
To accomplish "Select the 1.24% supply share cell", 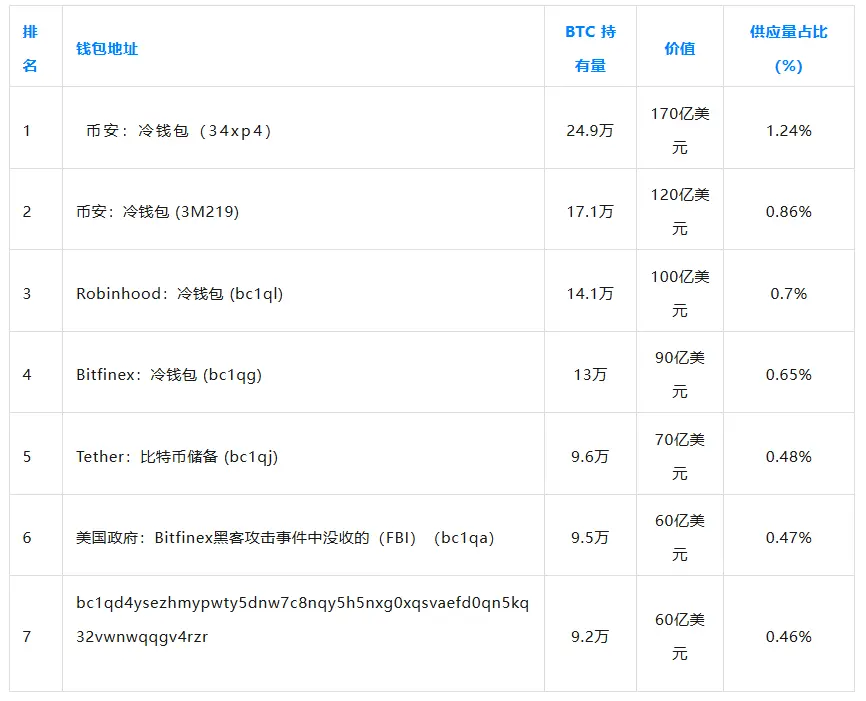I will point(788,130).
